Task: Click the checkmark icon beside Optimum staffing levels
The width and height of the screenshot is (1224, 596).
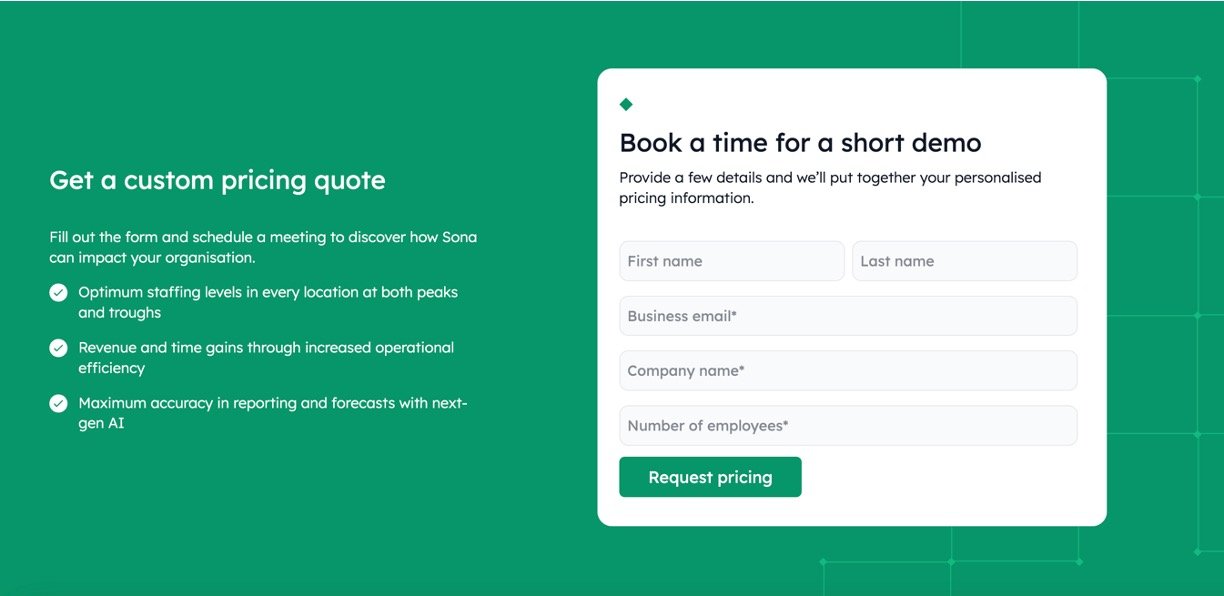Action: pyautogui.click(x=59, y=293)
